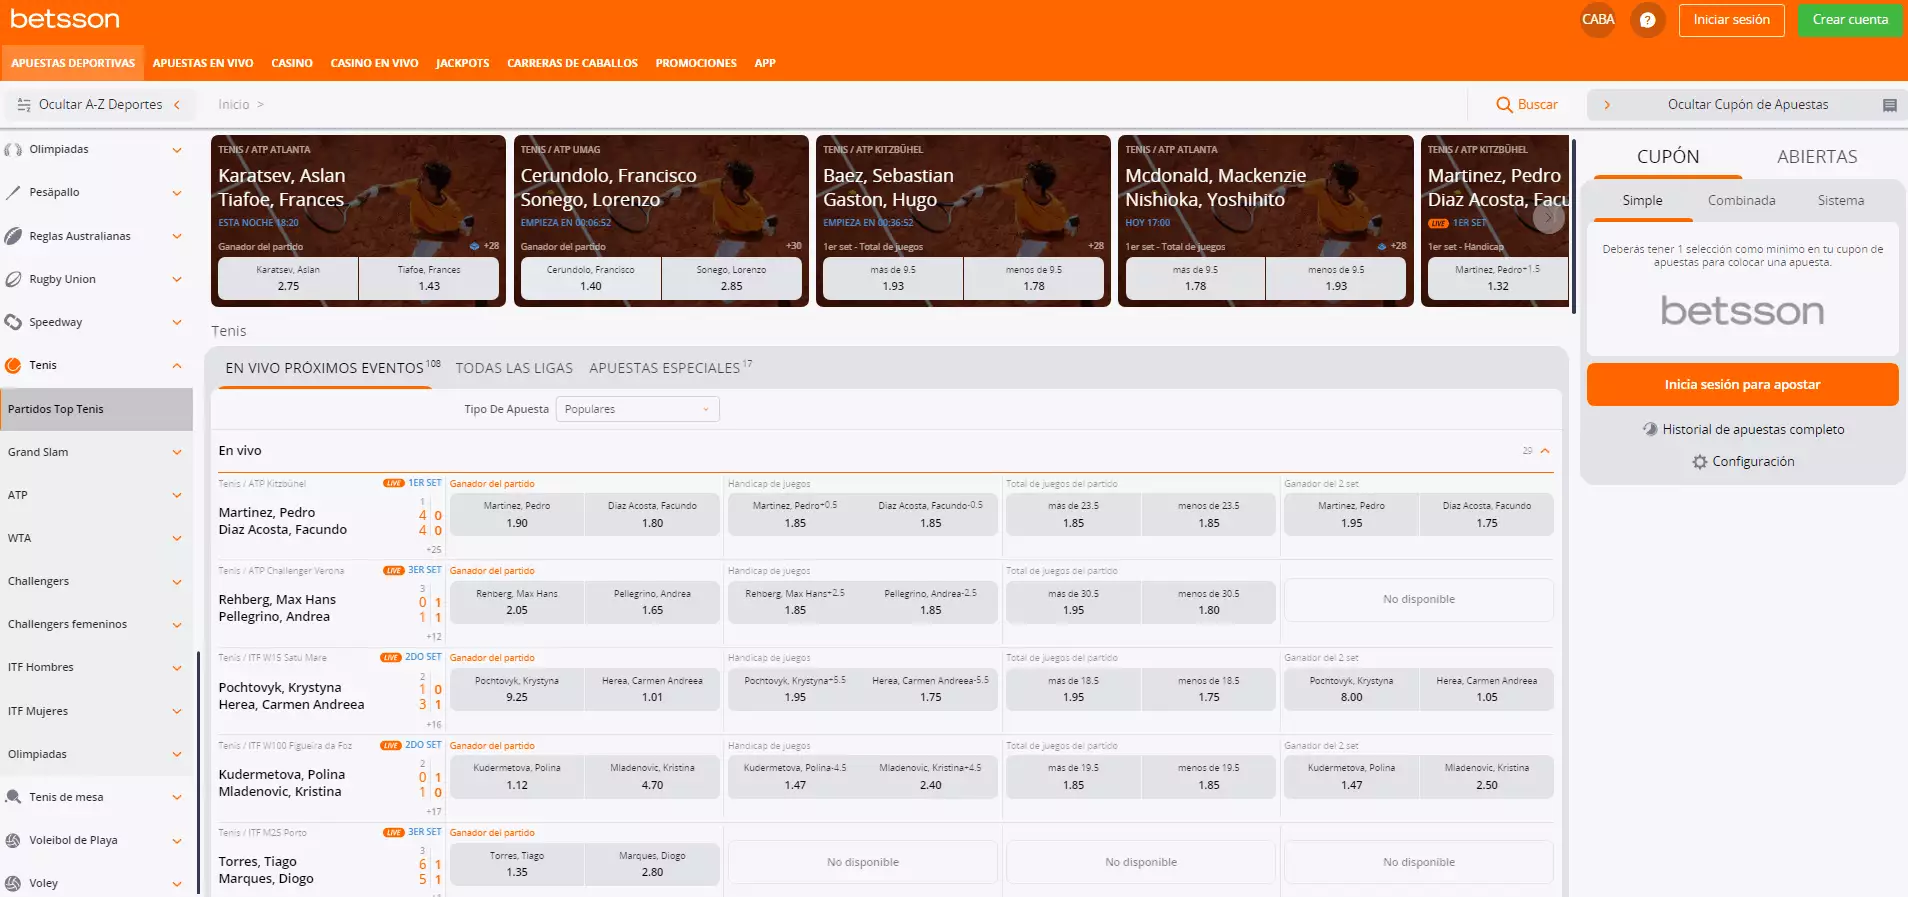1908x897 pixels.
Task: Switch to APUESTAS ESPECIALES tab
Action: pos(670,368)
